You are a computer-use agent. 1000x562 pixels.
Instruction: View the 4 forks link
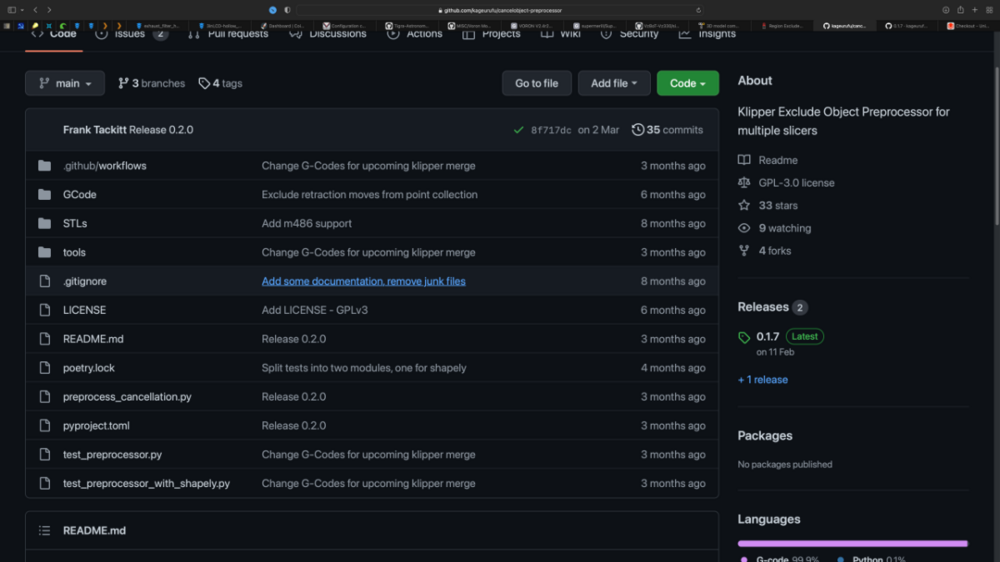pos(765,251)
